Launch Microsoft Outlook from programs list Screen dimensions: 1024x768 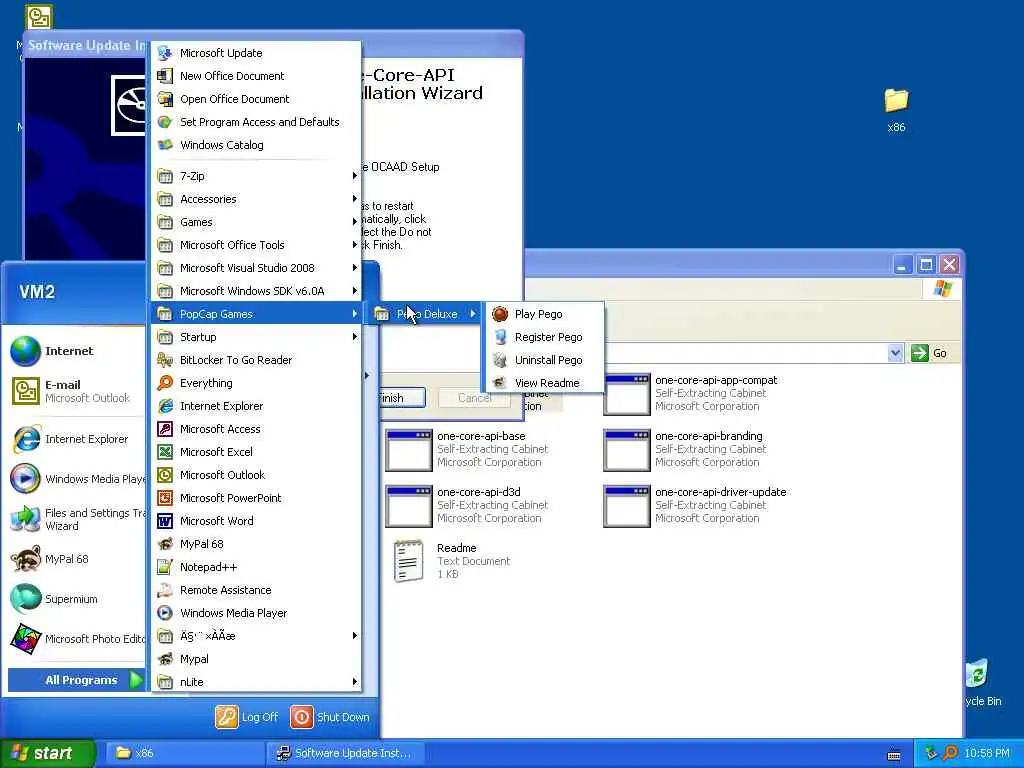pyautogui.click(x=256, y=475)
